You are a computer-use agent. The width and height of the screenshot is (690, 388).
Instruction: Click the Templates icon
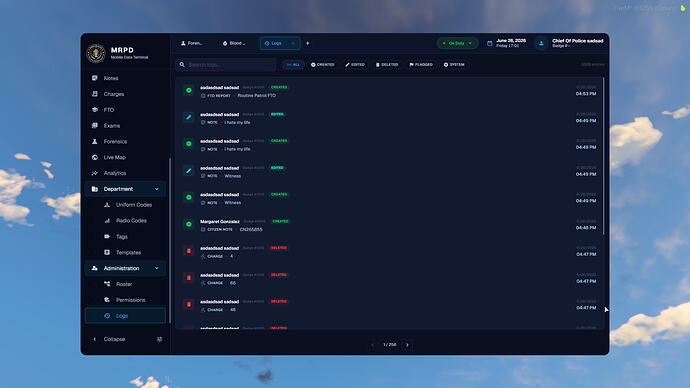point(107,252)
